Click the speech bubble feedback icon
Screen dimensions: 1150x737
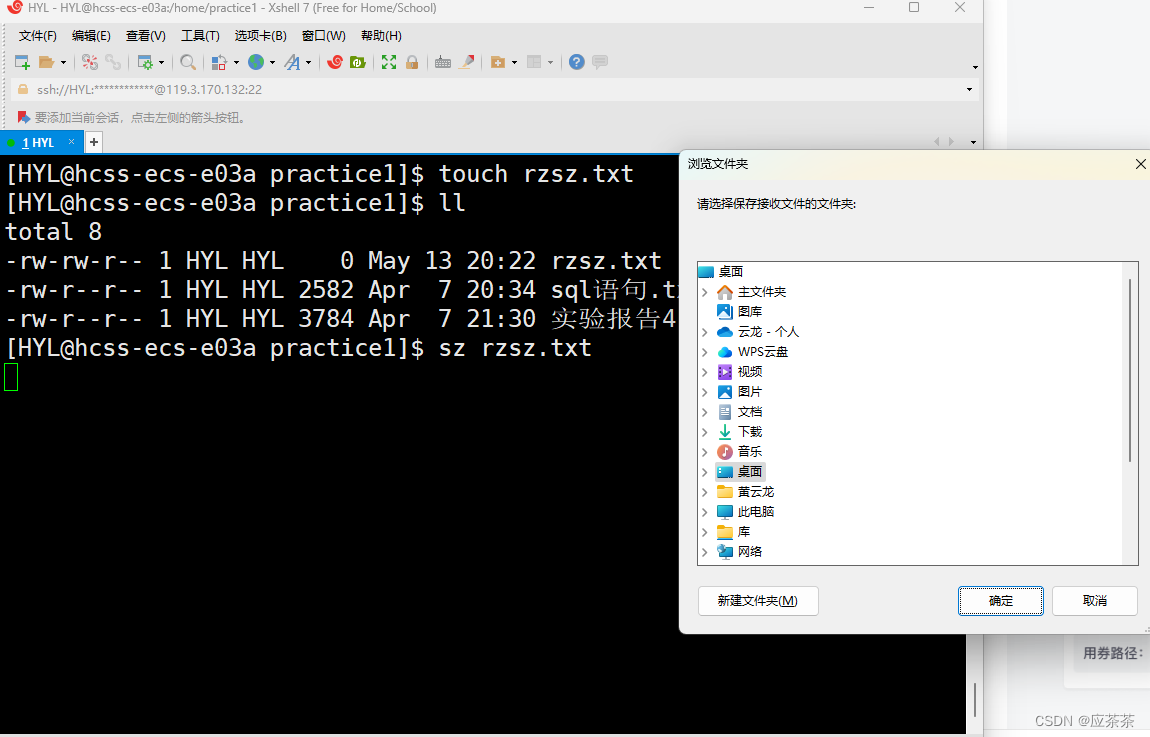point(599,62)
